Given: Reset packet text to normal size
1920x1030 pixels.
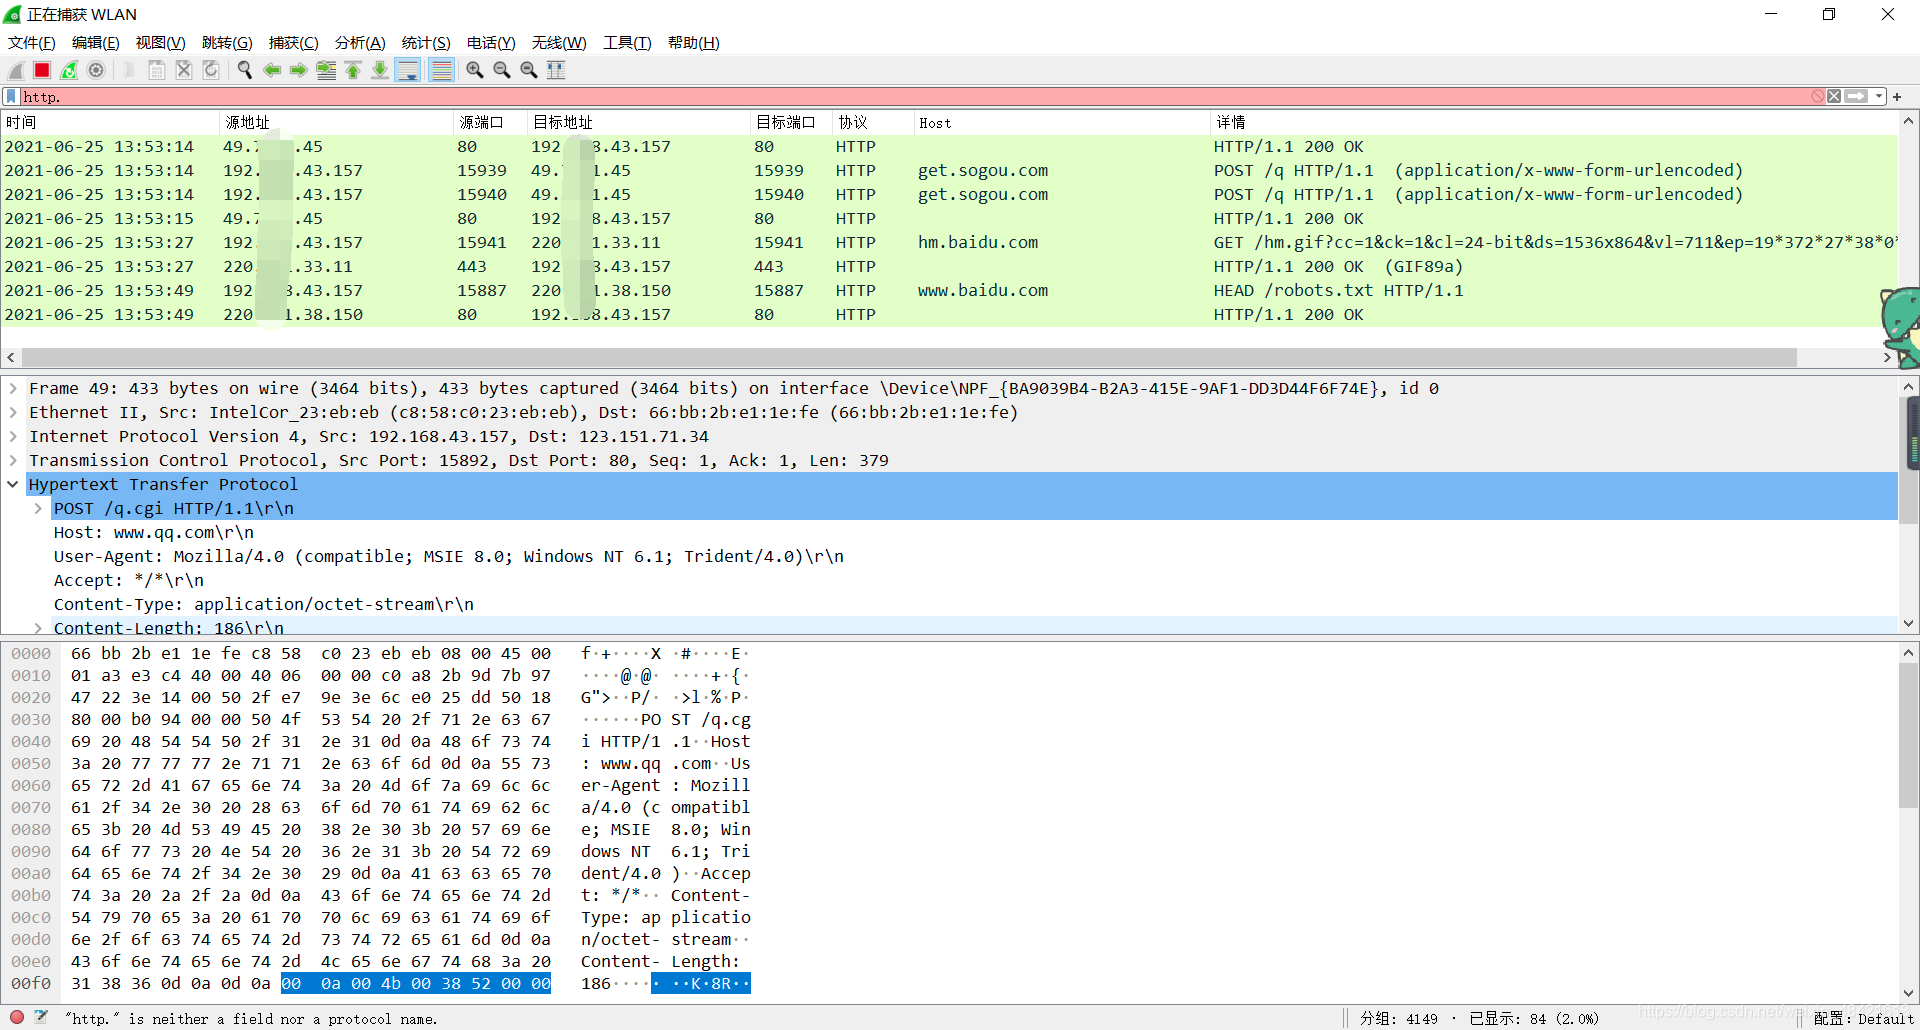Looking at the screenshot, I should click(529, 70).
